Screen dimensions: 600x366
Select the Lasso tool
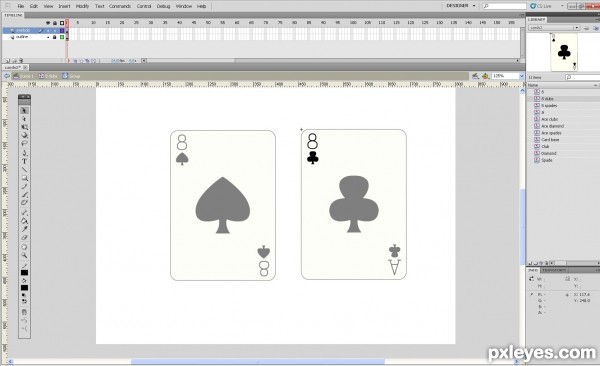coord(24,144)
